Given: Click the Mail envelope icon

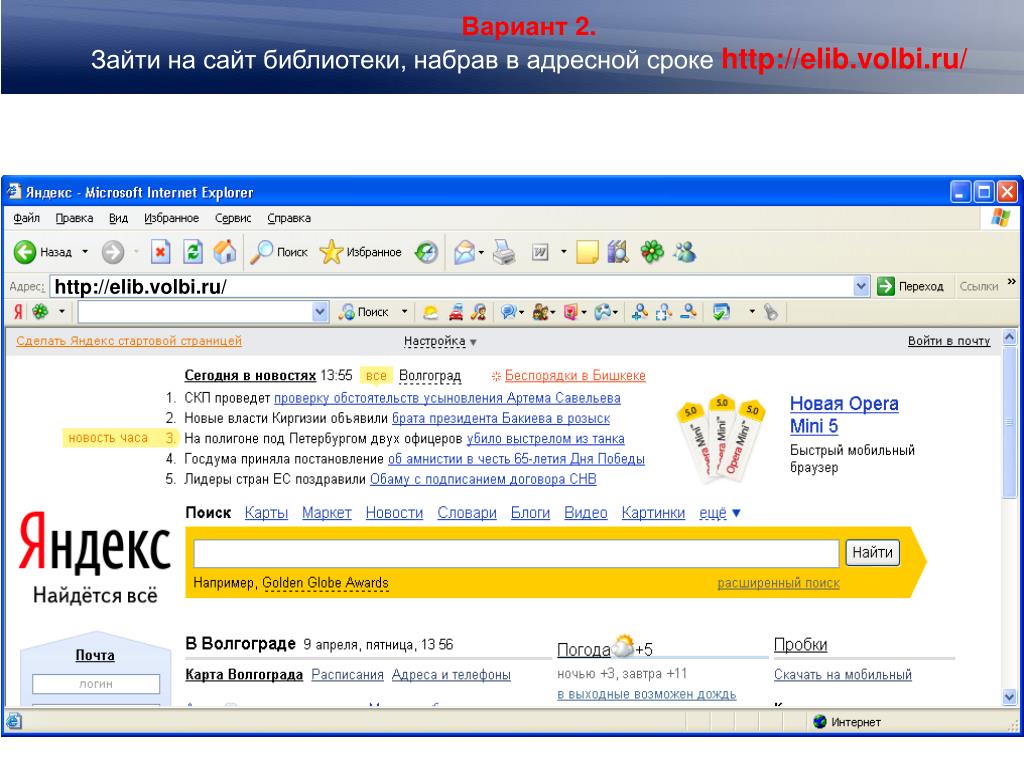Looking at the screenshot, I should click(x=464, y=252).
